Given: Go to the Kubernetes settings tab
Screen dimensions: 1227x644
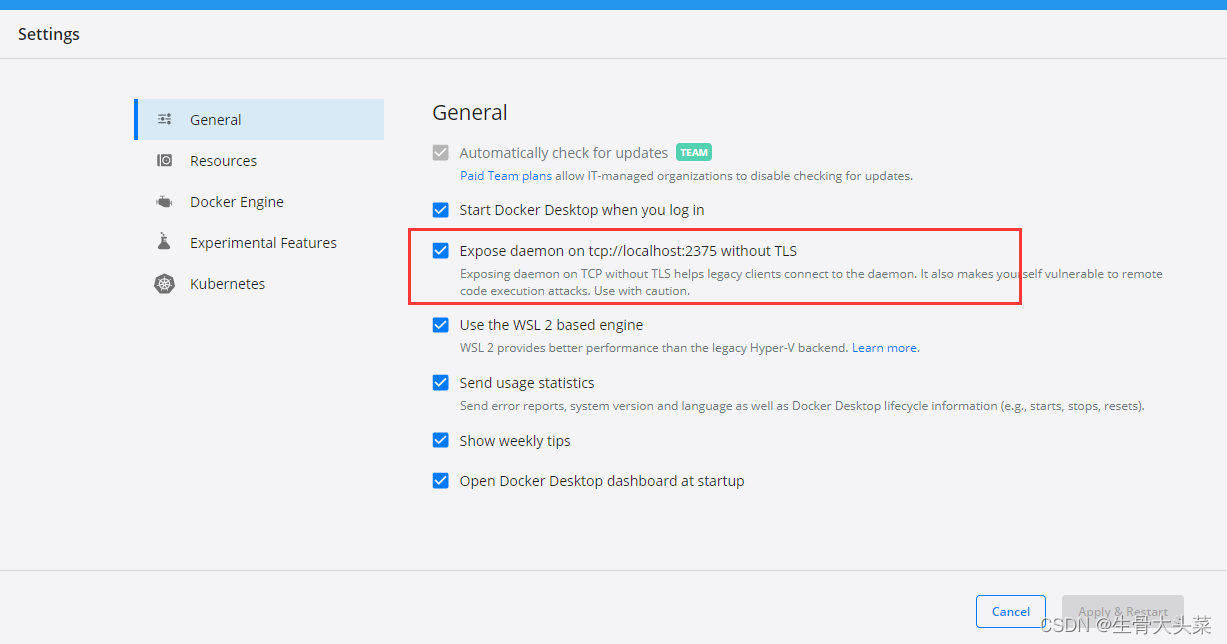Looking at the screenshot, I should tap(227, 284).
